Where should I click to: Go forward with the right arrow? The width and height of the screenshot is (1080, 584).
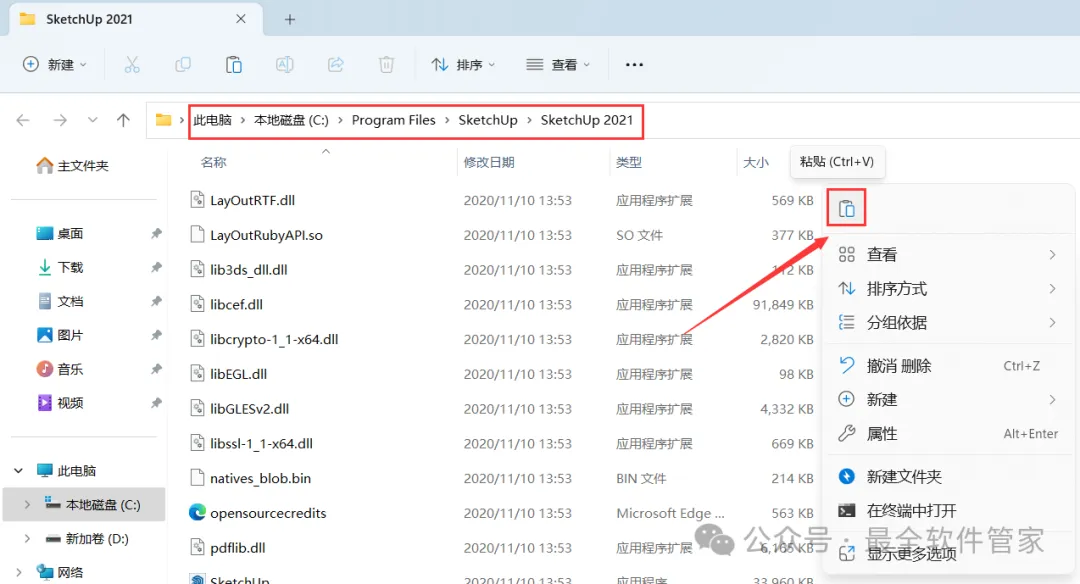[x=60, y=121]
